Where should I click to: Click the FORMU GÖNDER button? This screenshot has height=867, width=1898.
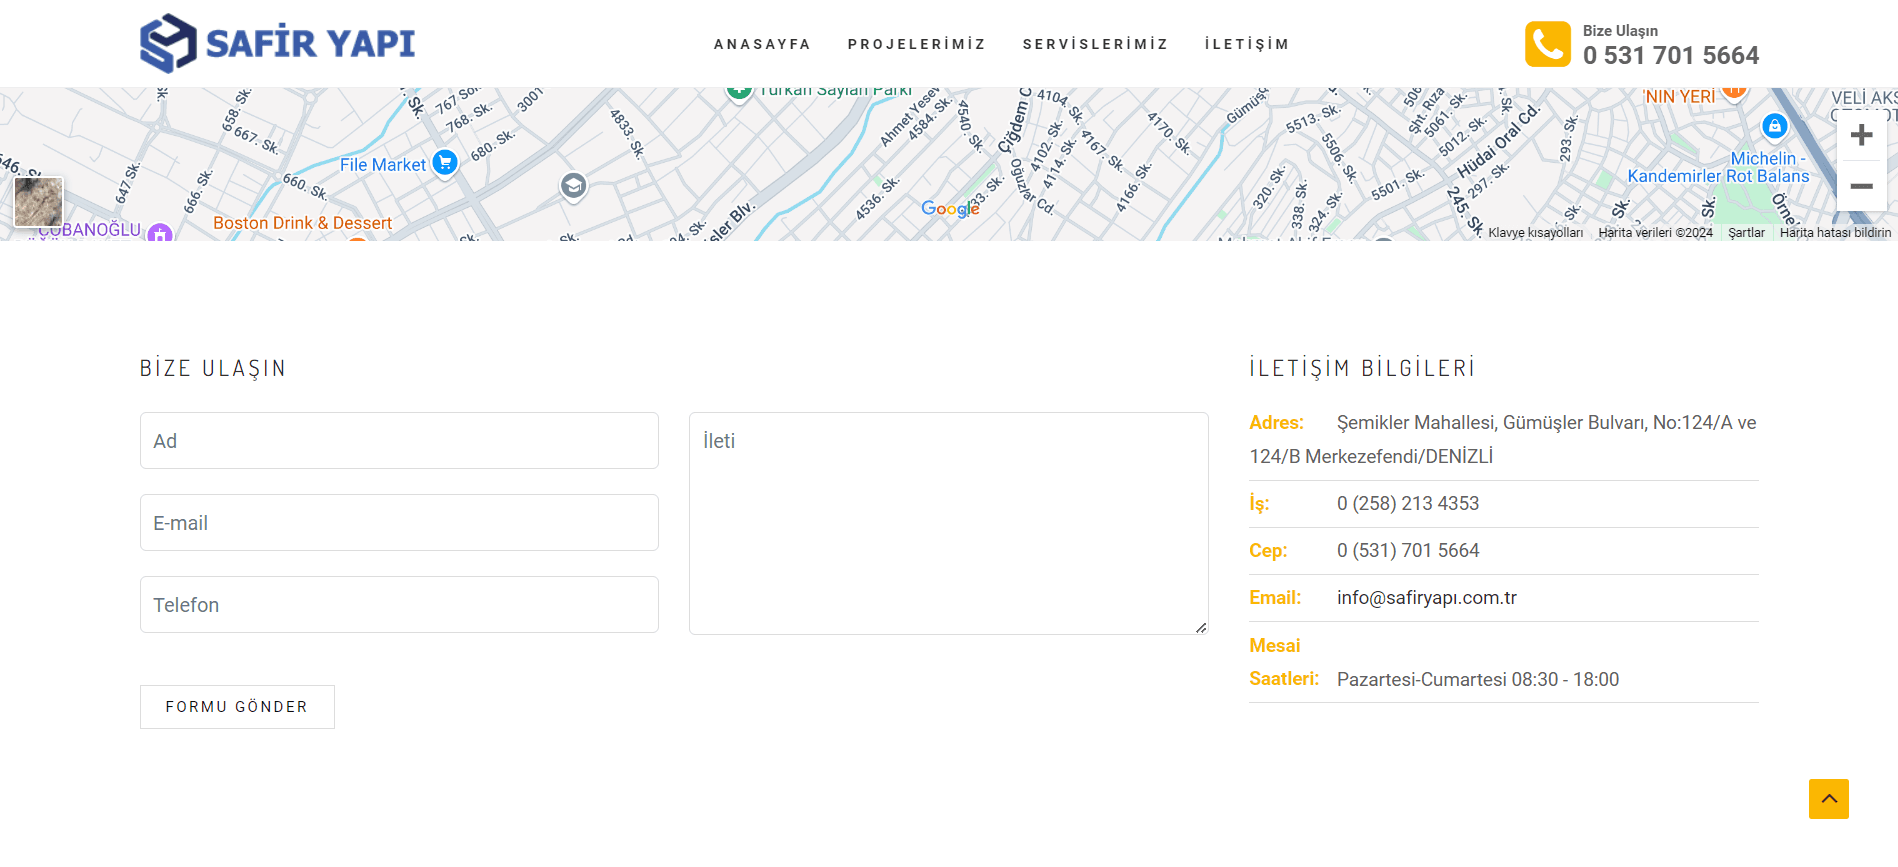[237, 707]
